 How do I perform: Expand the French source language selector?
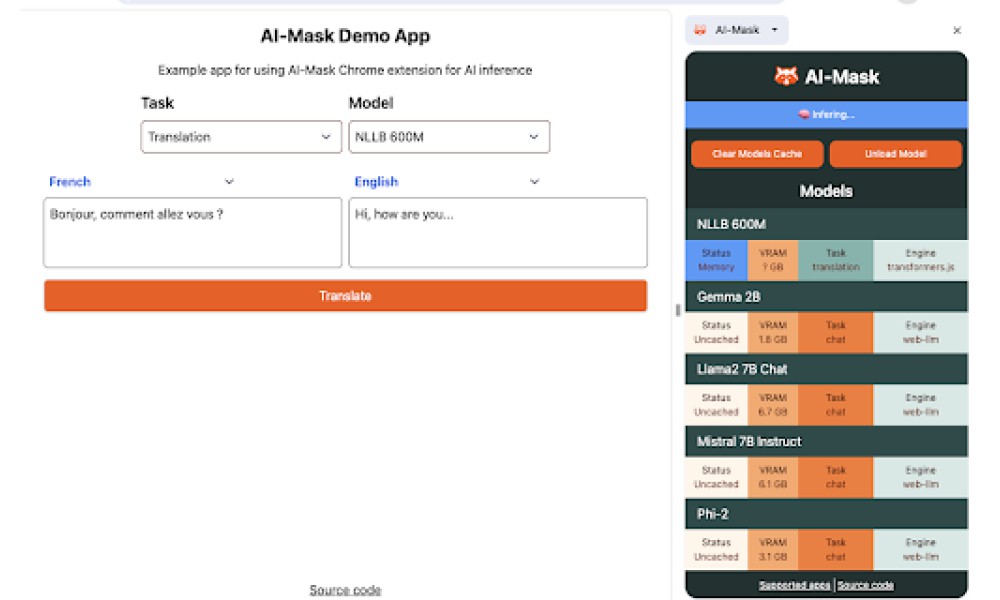pyautogui.click(x=141, y=182)
